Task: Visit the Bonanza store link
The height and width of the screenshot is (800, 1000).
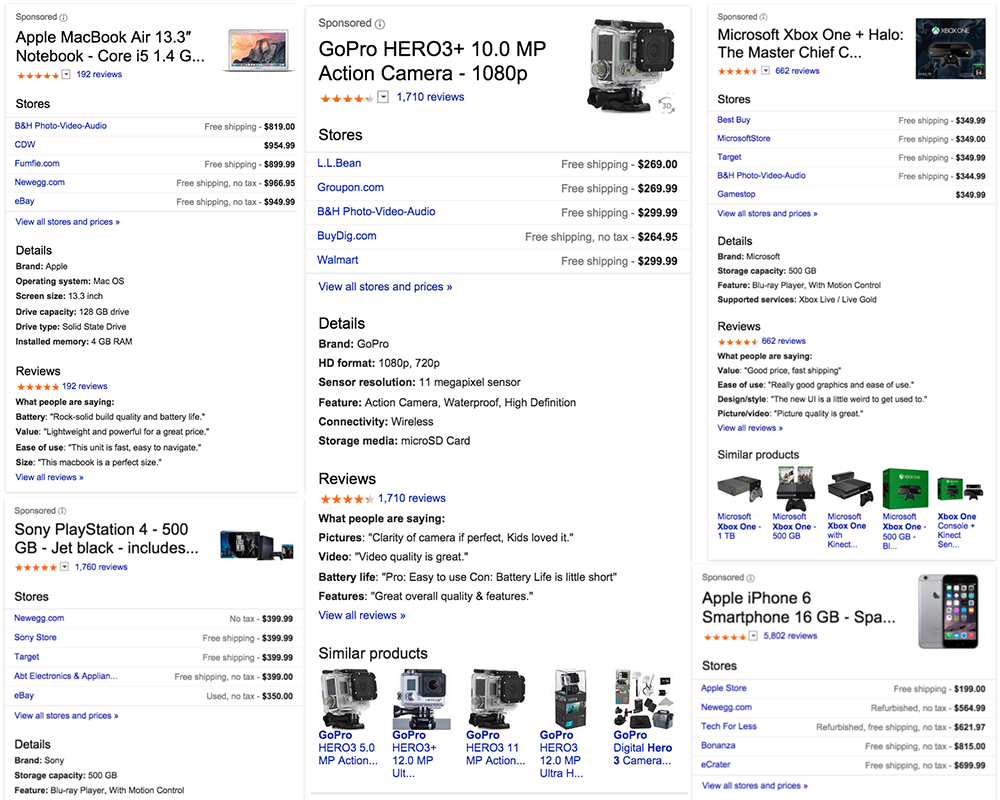Action: tap(718, 745)
